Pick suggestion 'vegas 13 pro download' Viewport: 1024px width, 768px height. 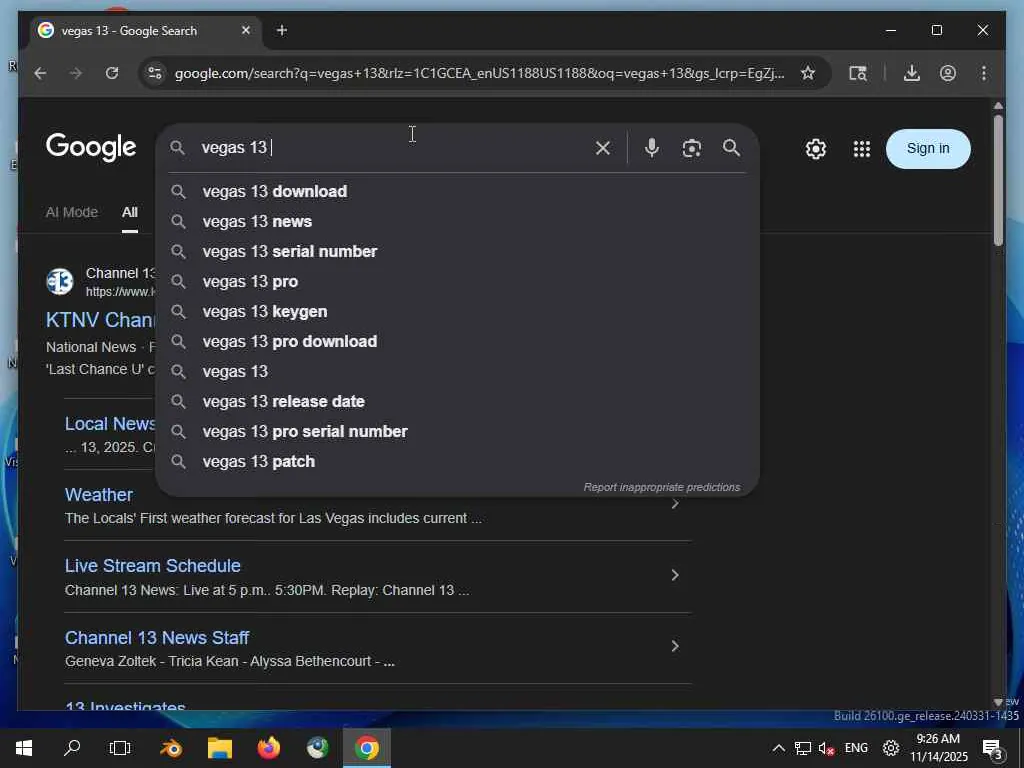click(457, 342)
